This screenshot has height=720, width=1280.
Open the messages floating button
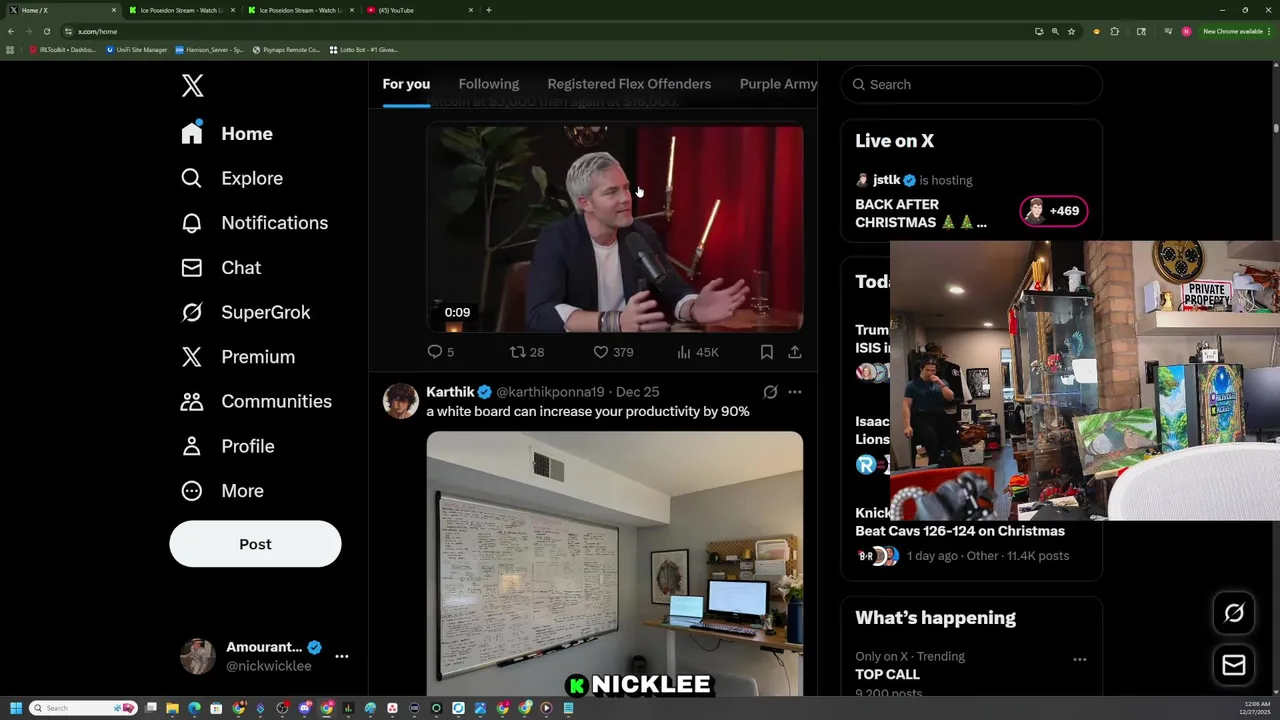(x=1234, y=665)
